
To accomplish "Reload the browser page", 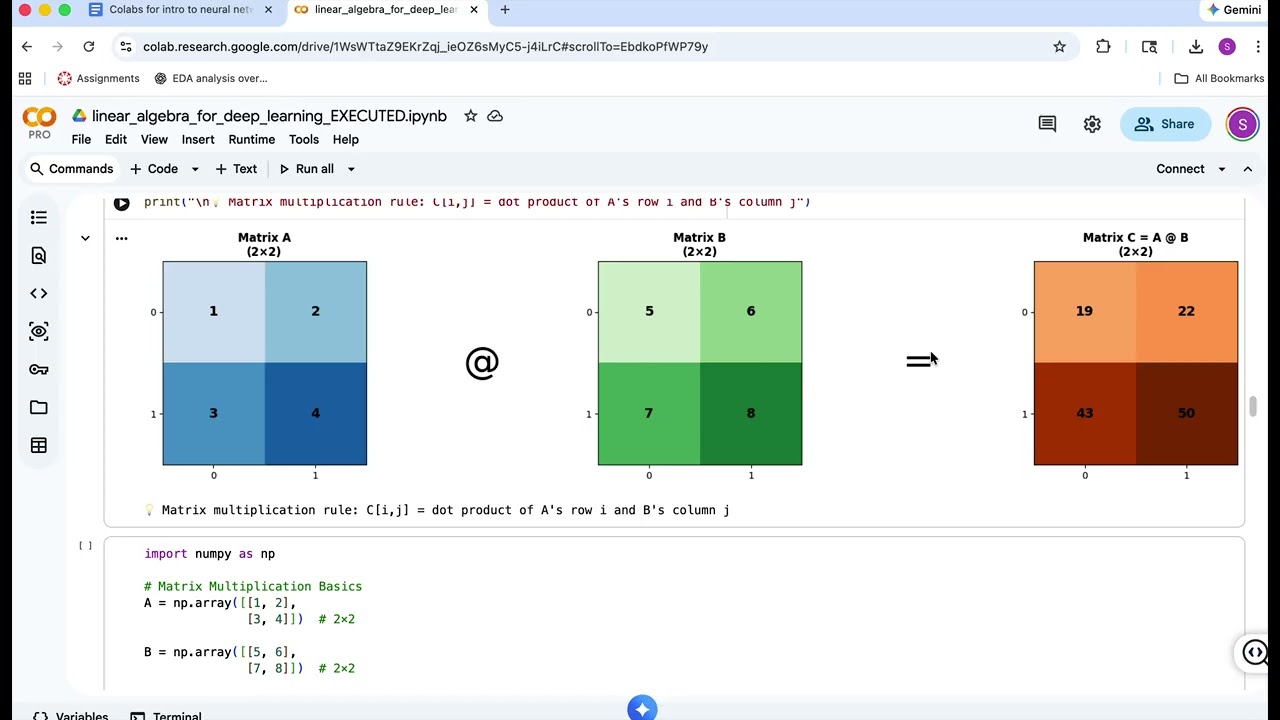I will (89, 46).
